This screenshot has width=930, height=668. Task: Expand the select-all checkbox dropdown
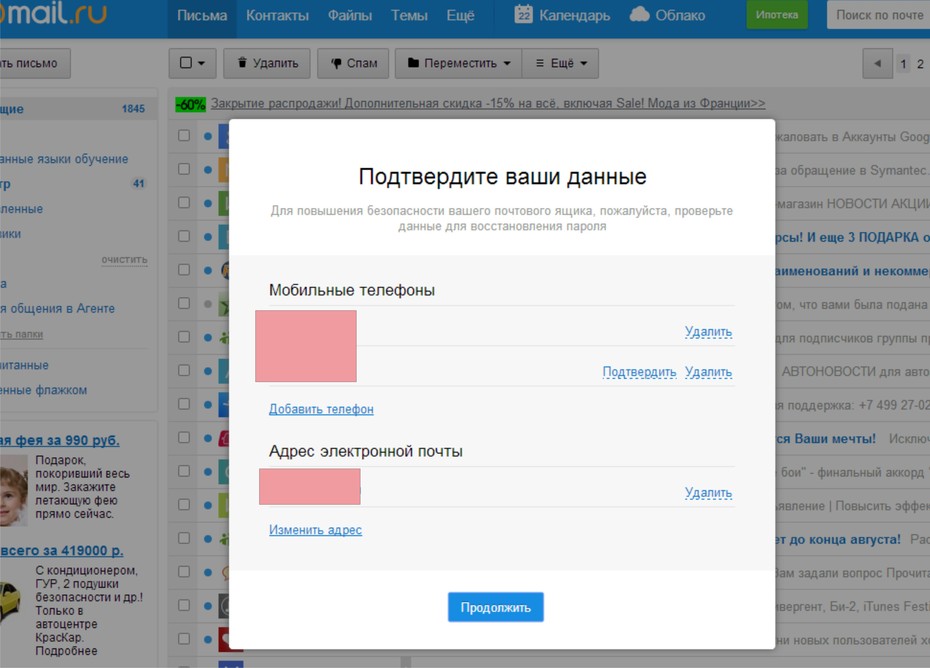(202, 63)
